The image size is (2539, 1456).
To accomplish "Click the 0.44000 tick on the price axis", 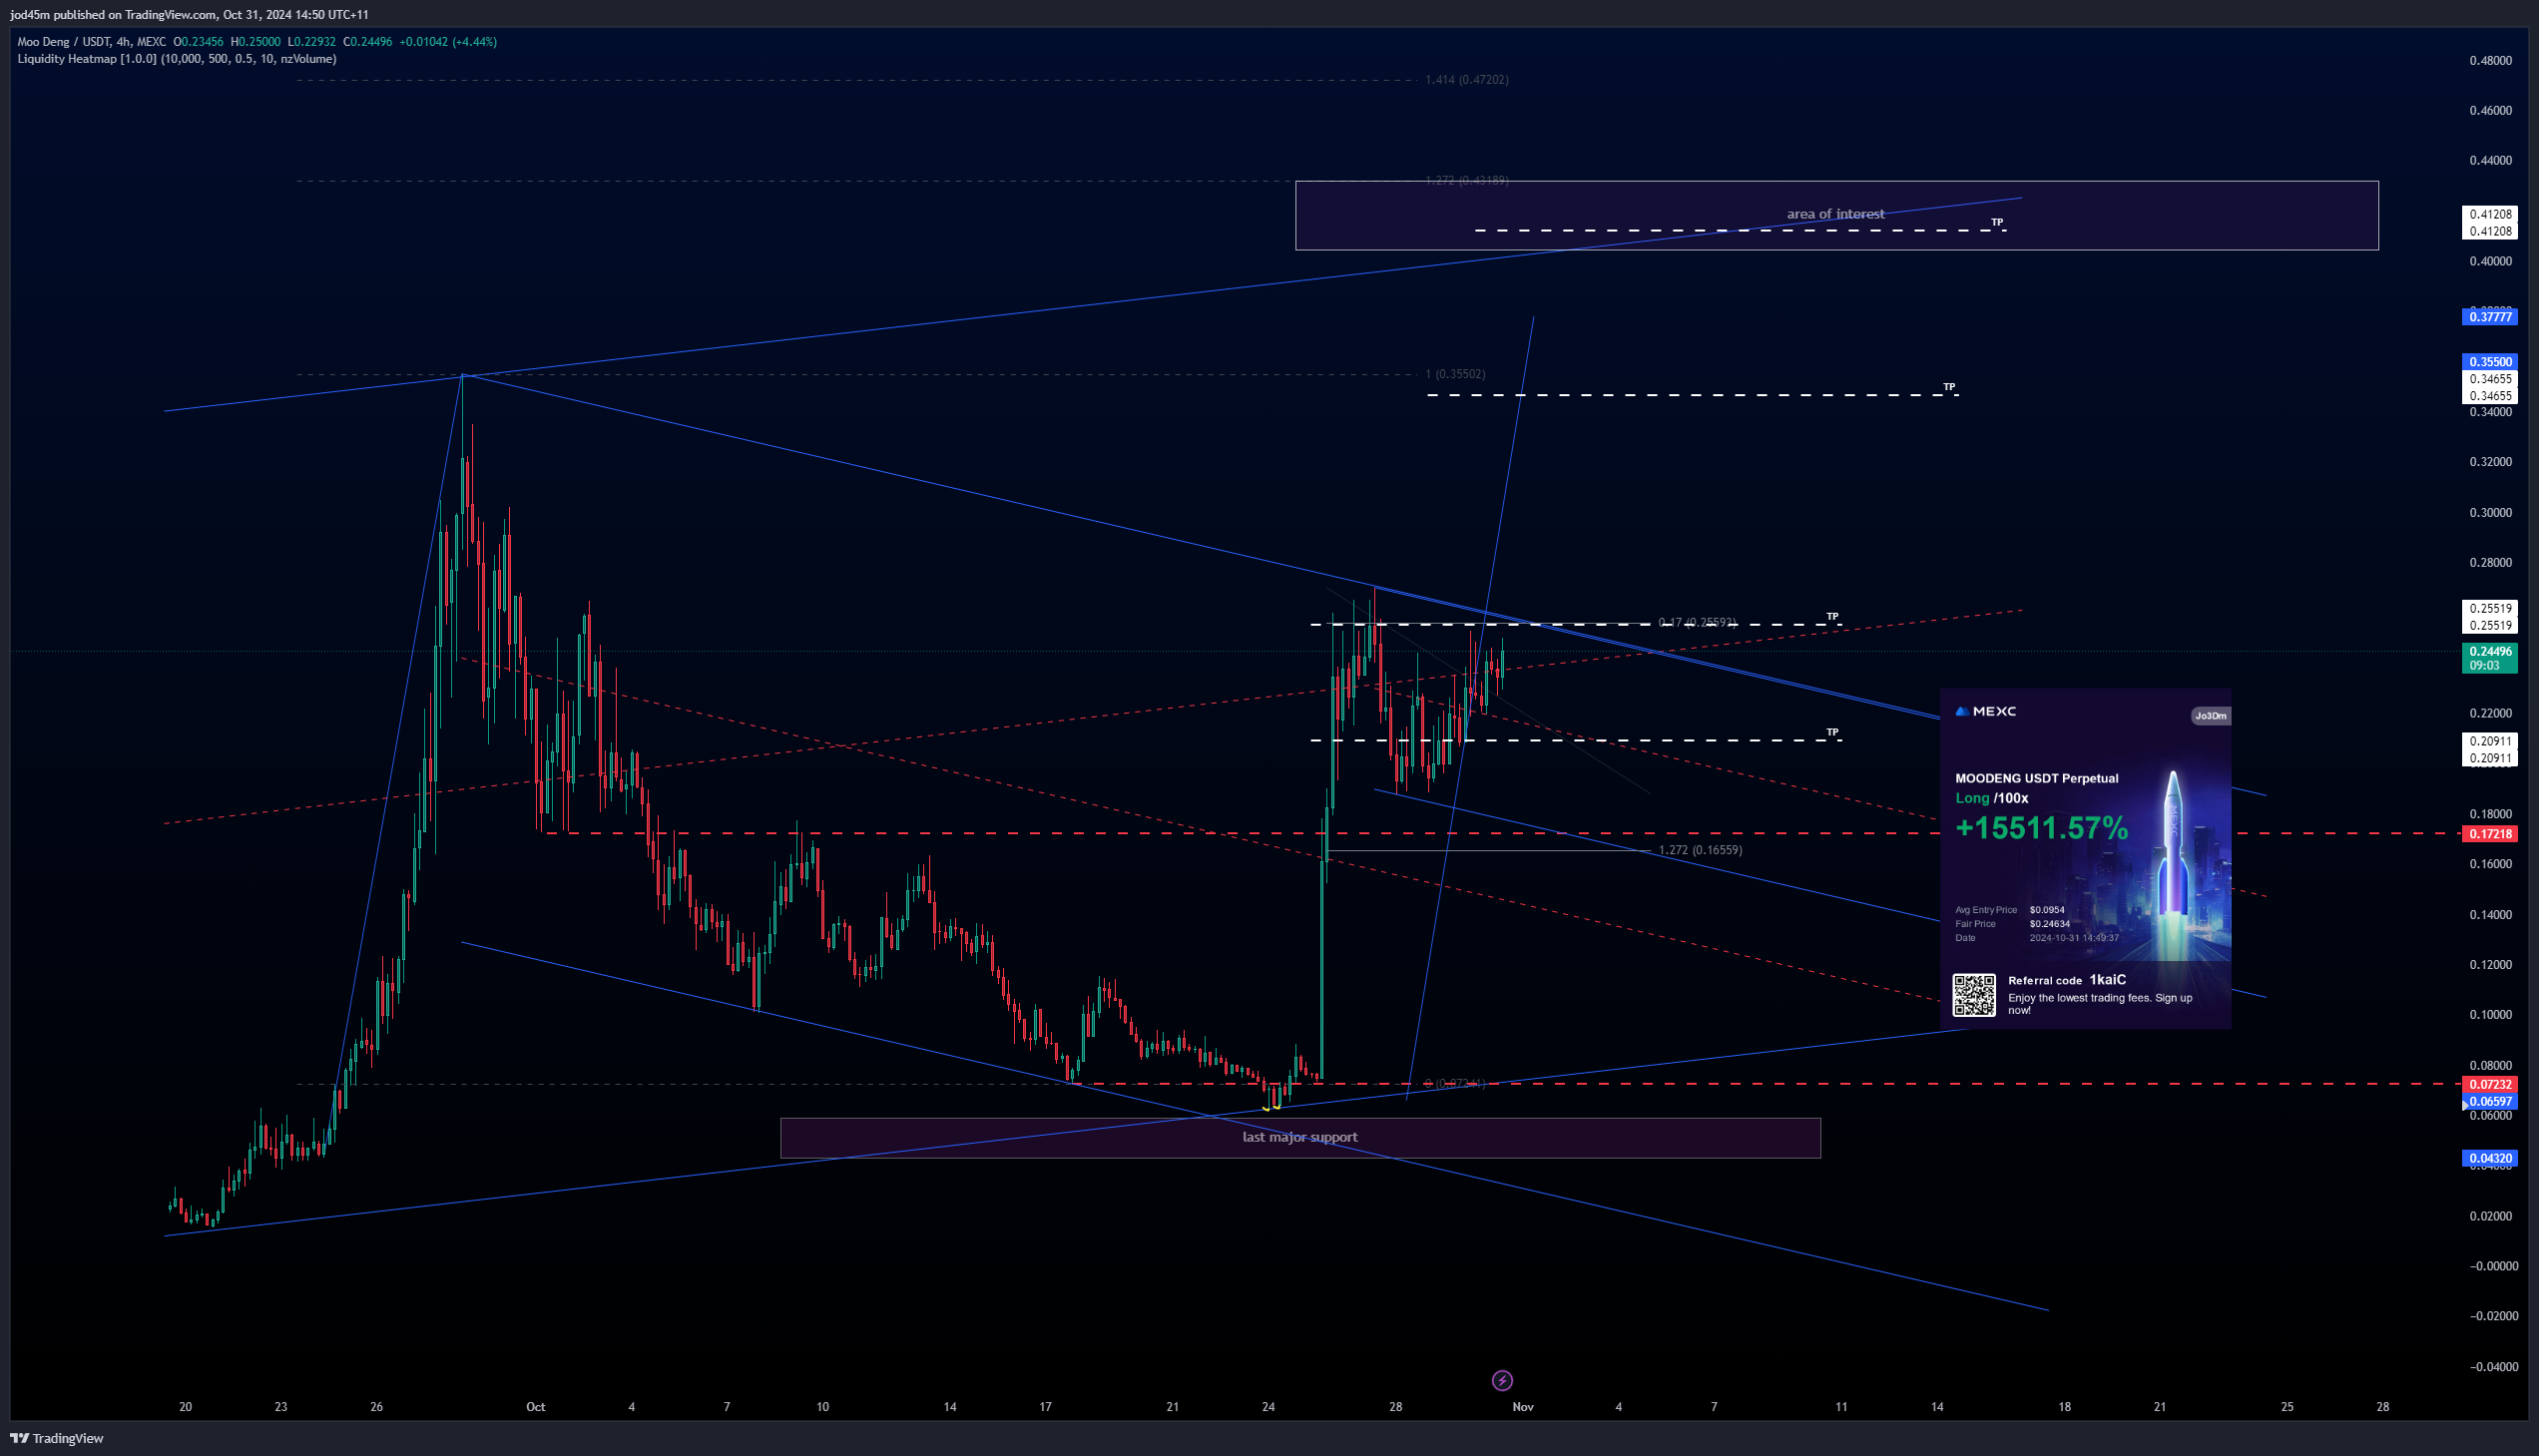I will (2490, 161).
